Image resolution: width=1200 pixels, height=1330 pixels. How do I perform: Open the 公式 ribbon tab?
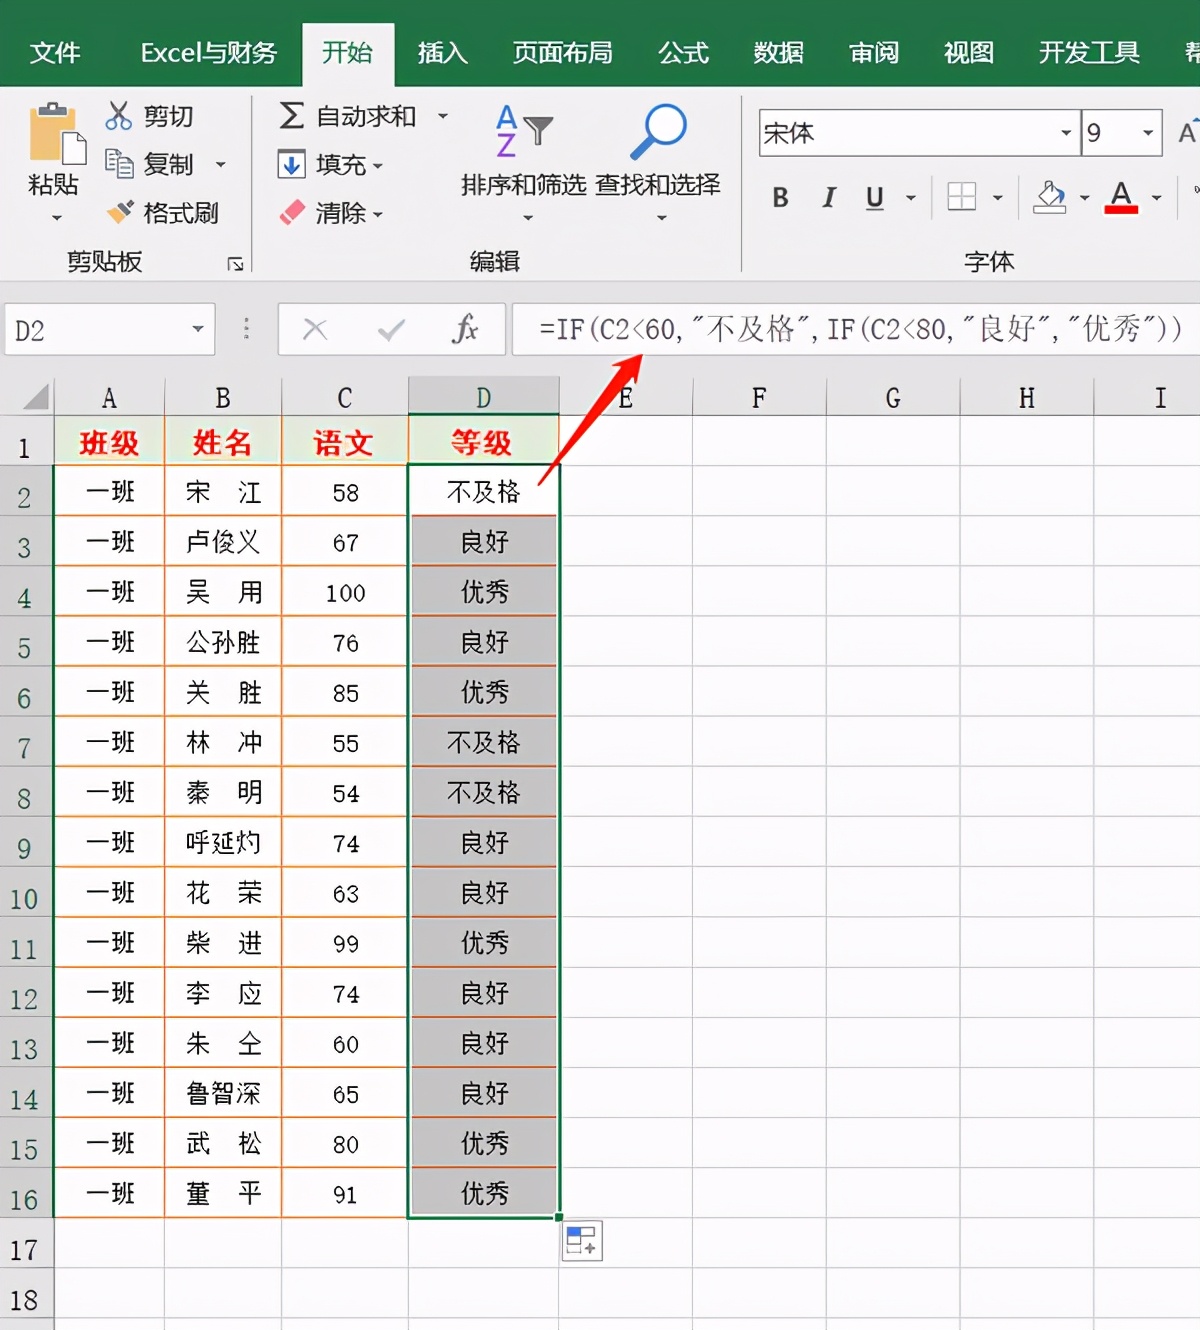click(x=683, y=53)
